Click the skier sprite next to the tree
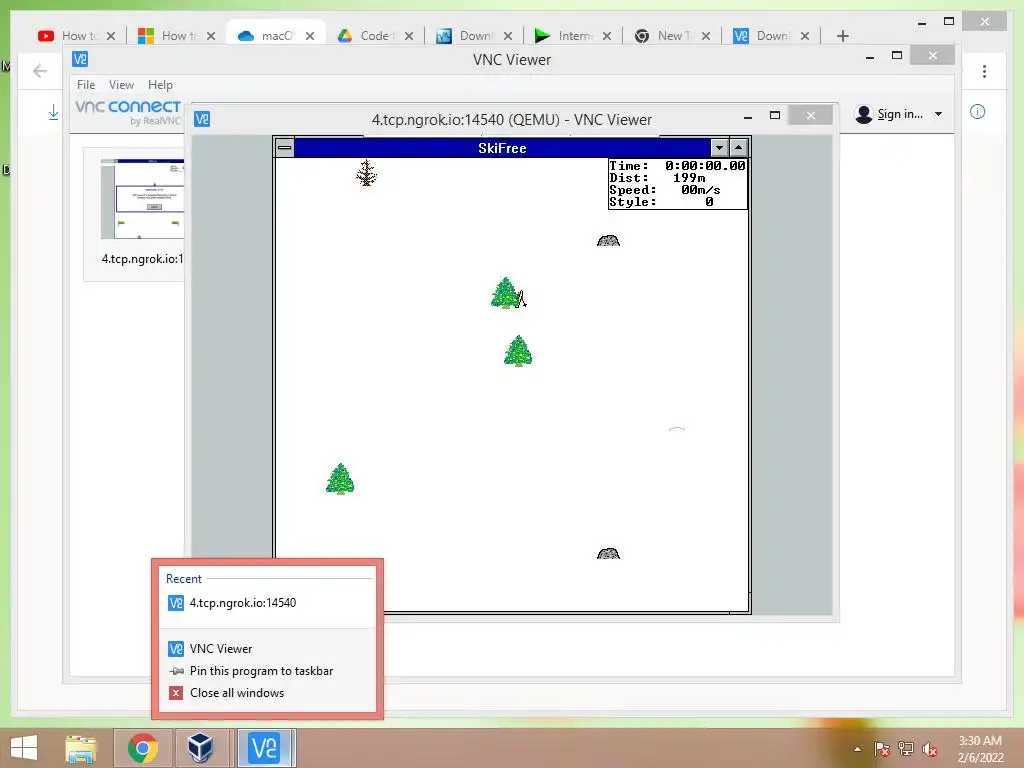Screen dimensions: 1024x768 522,299
